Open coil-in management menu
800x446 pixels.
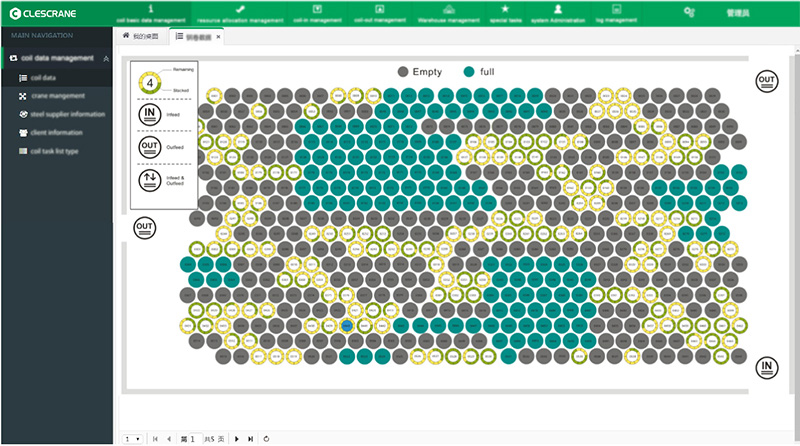click(x=315, y=12)
